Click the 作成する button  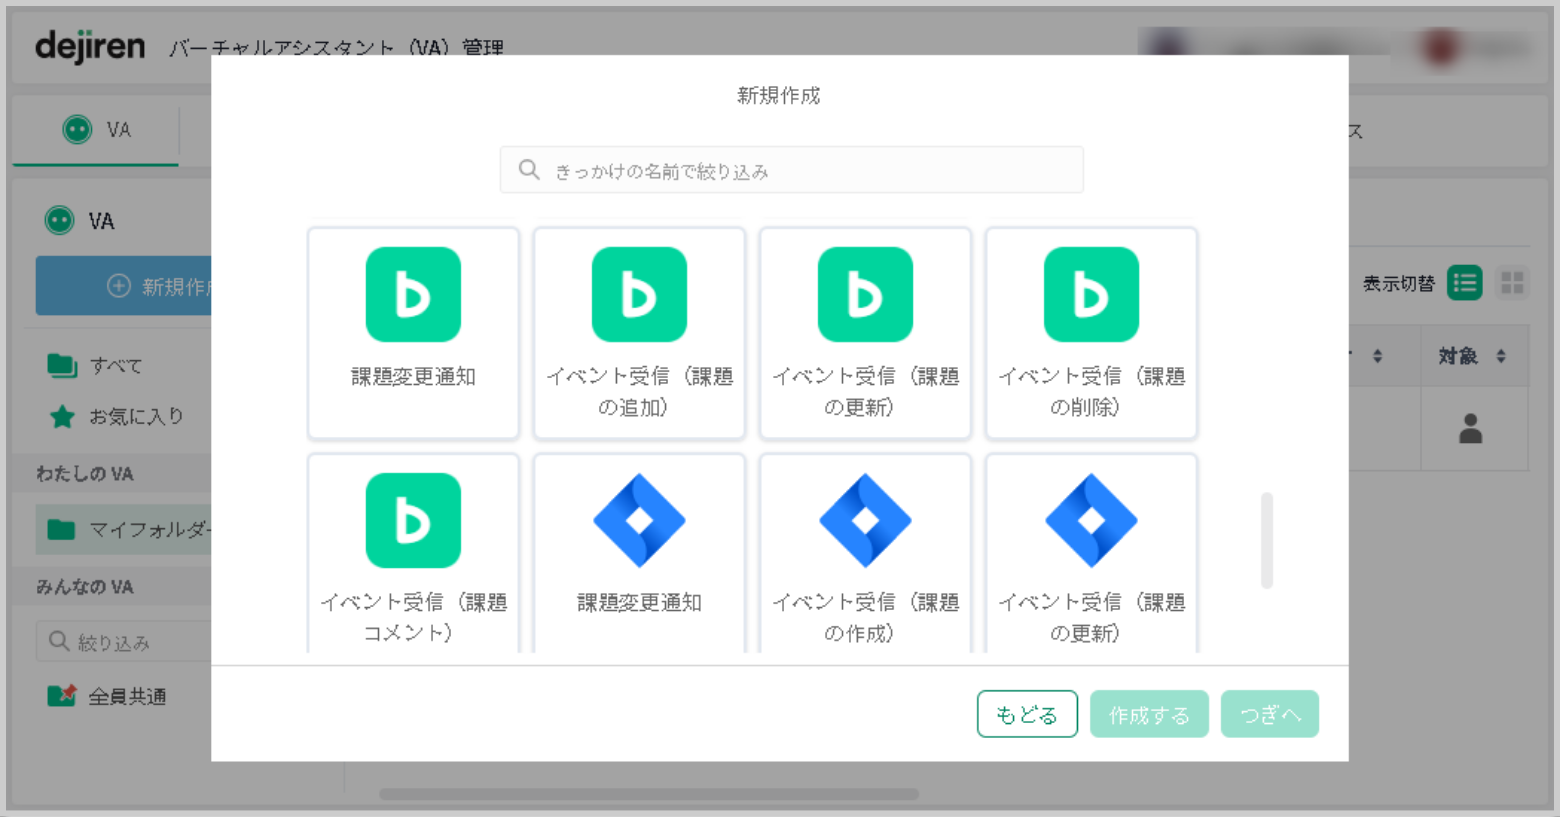pos(1149,714)
